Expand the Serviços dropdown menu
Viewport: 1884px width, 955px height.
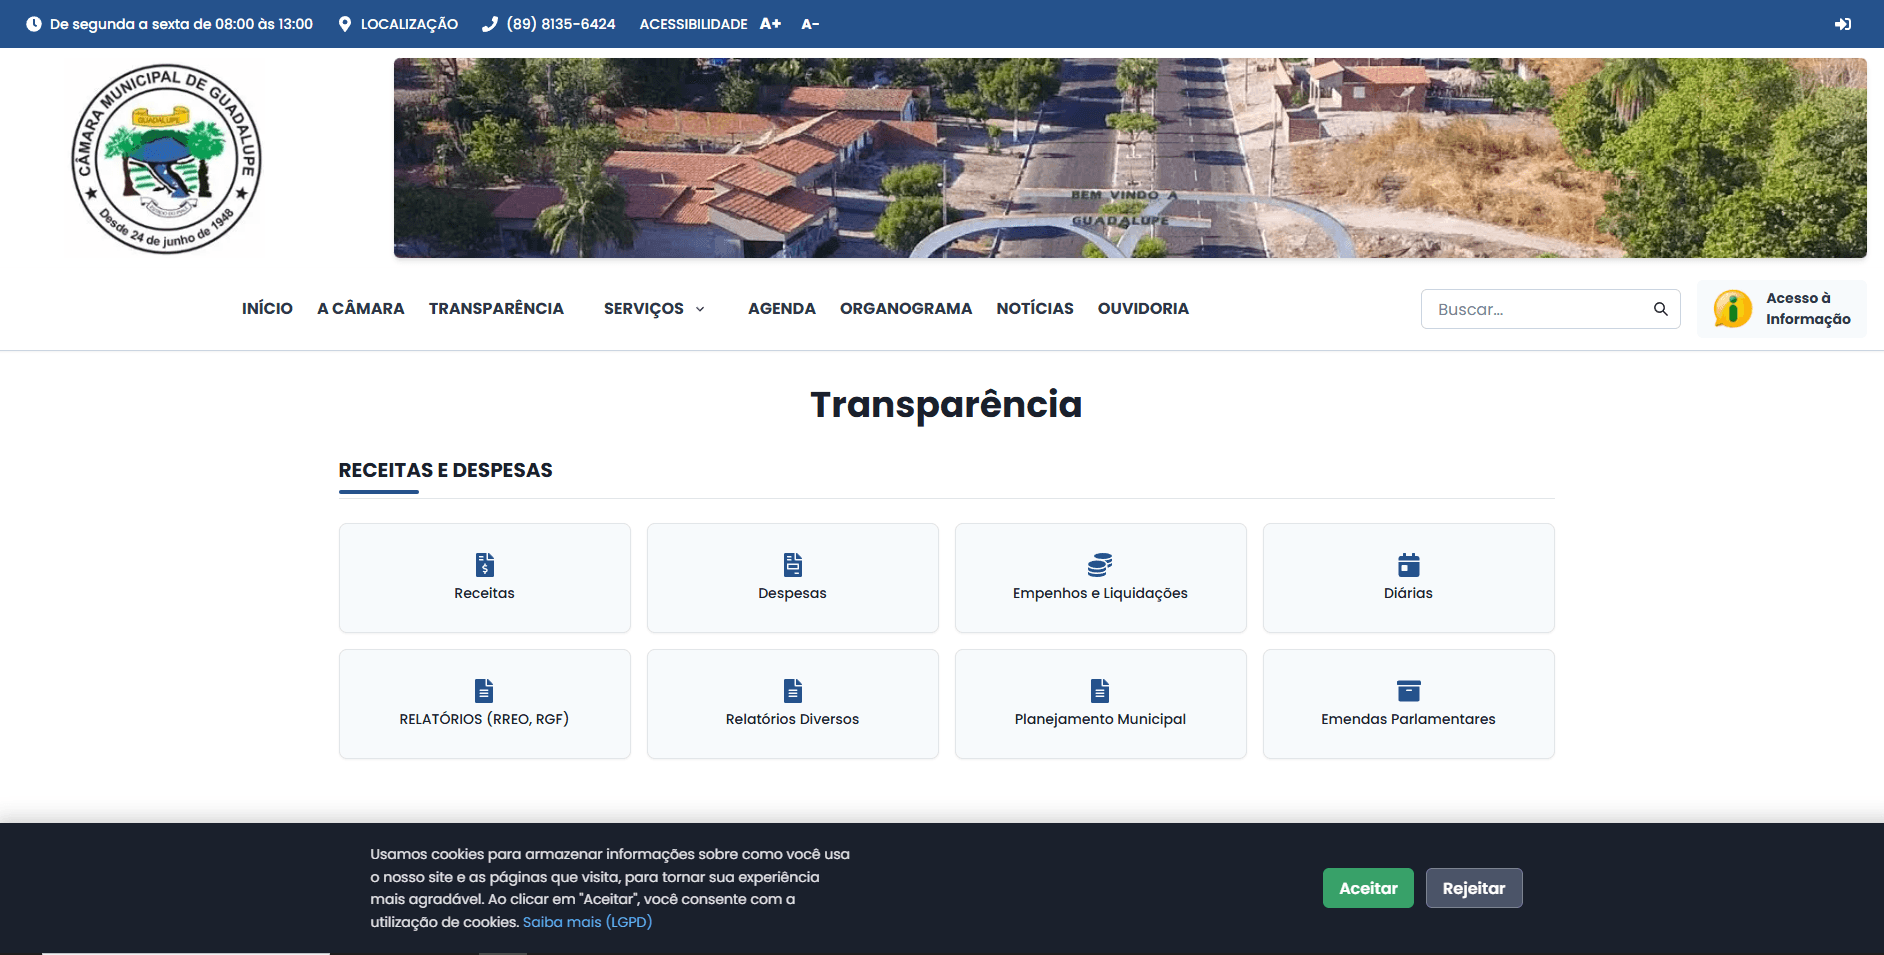click(654, 309)
